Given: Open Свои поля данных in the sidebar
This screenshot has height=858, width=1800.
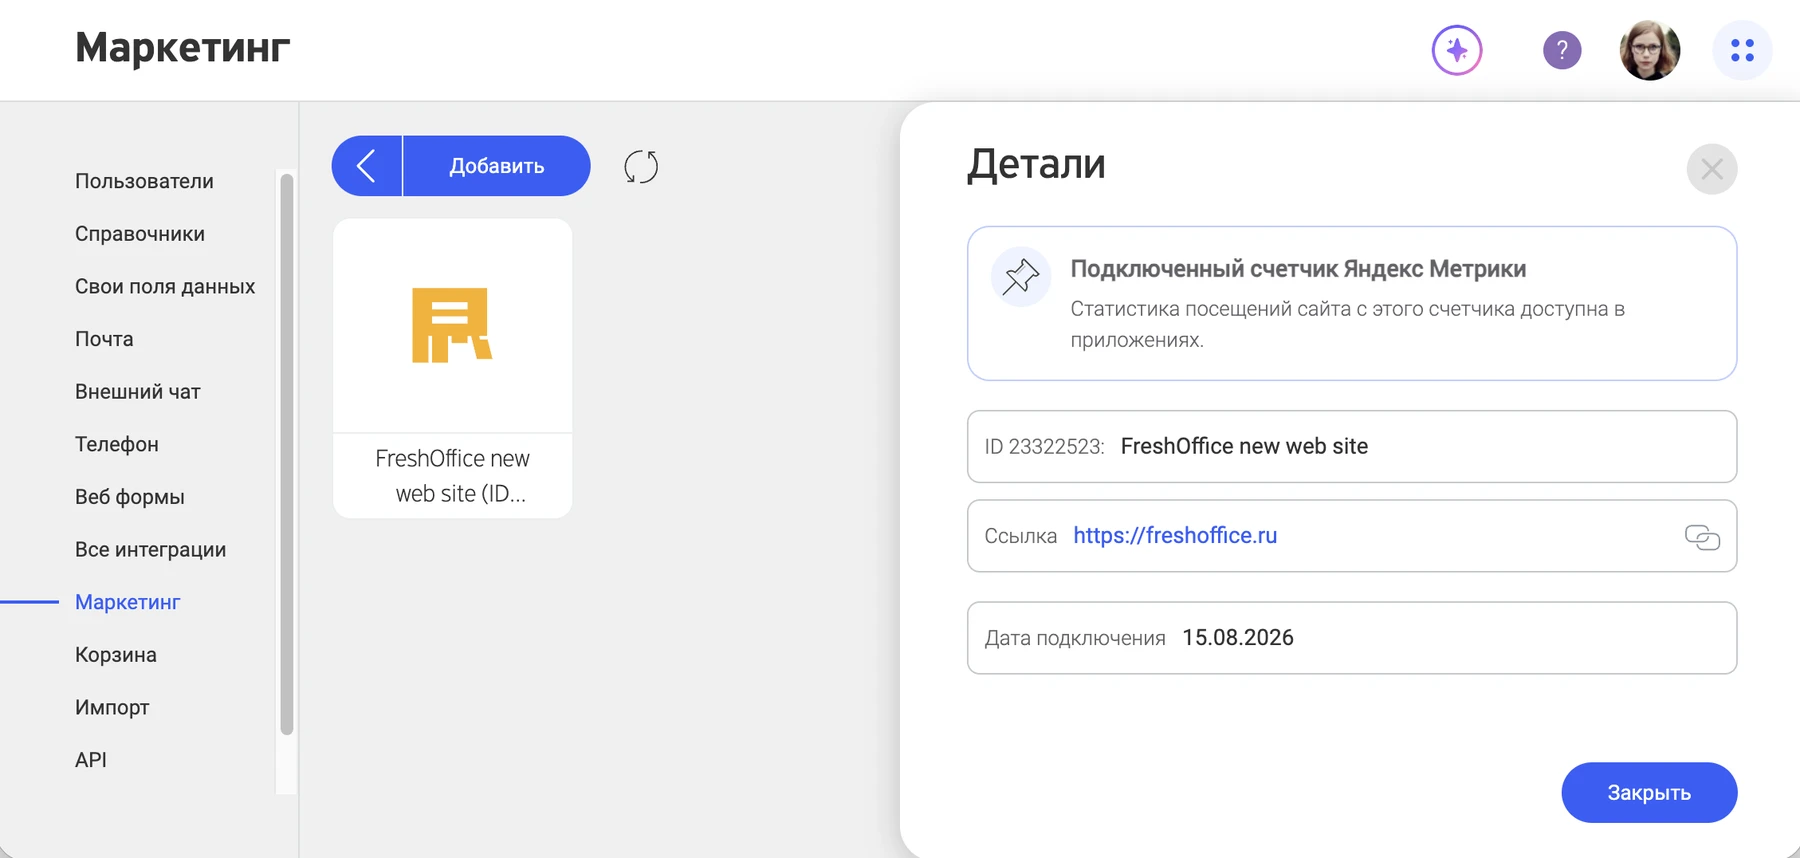Looking at the screenshot, I should 165,287.
